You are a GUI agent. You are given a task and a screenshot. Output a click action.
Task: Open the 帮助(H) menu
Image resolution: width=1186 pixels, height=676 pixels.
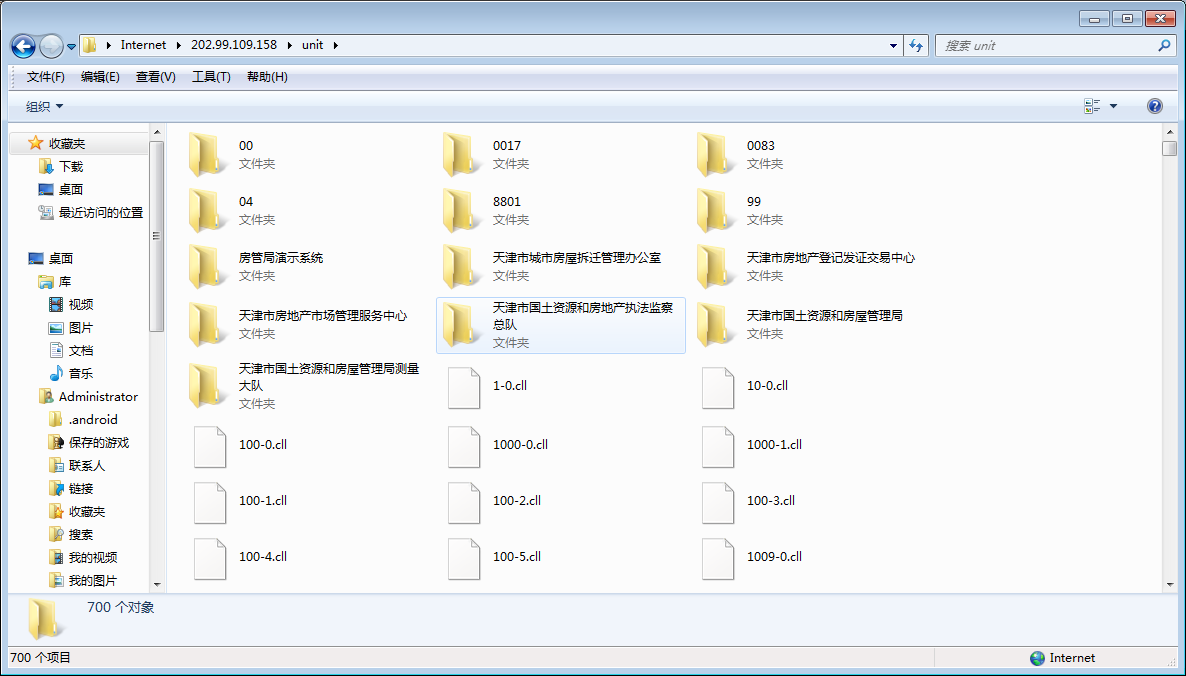pos(267,77)
